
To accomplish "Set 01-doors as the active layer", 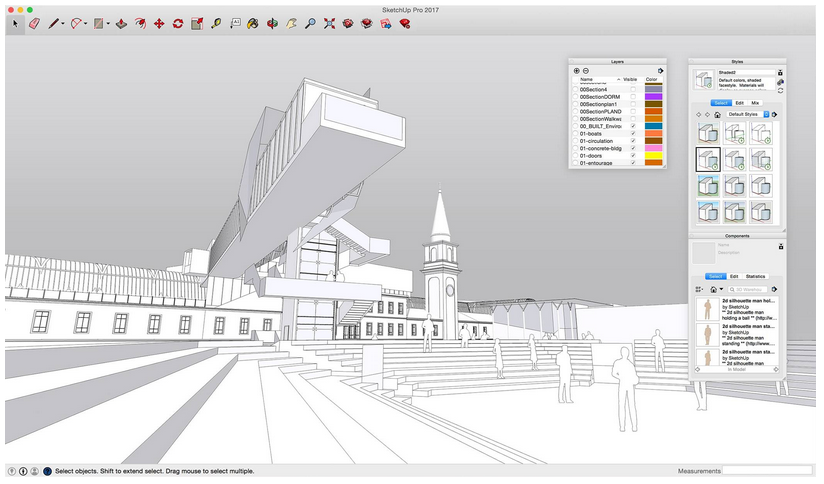I will (x=575, y=156).
